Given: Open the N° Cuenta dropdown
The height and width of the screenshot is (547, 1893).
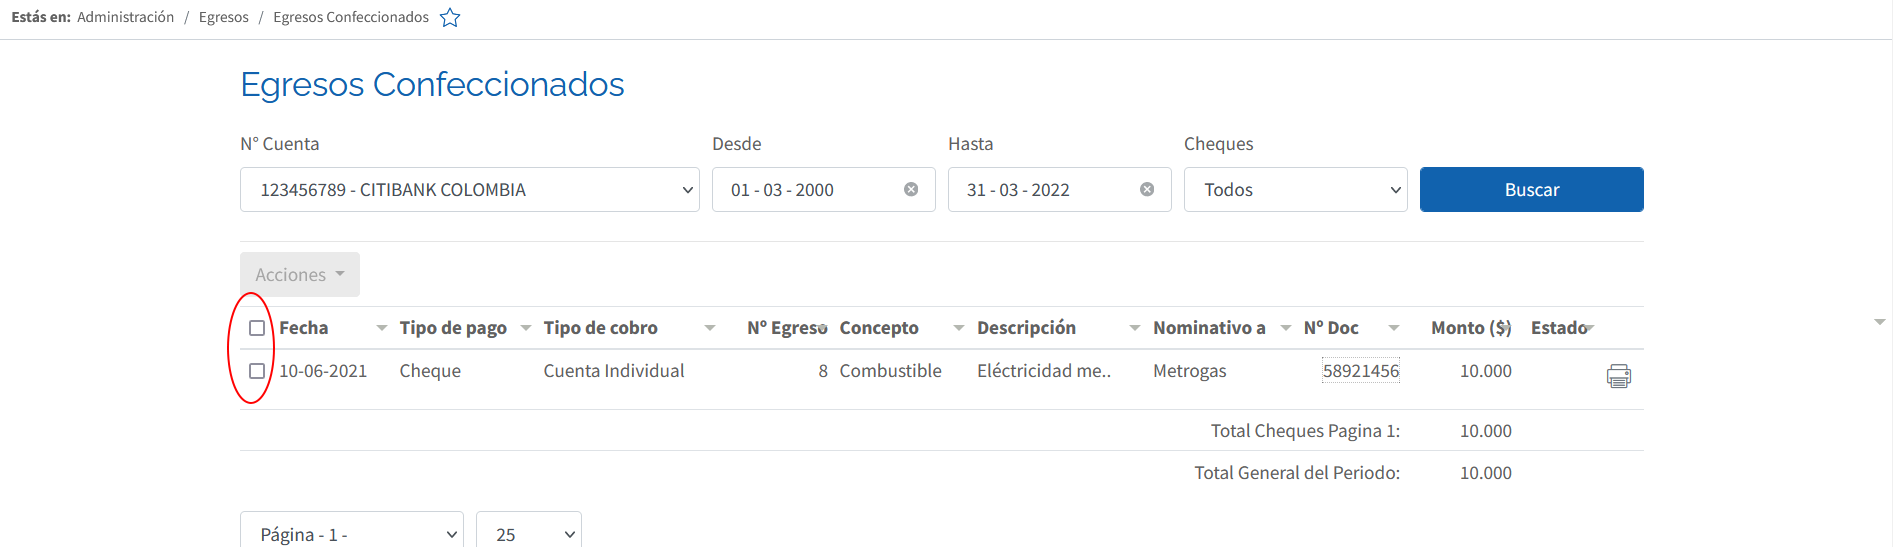Looking at the screenshot, I should (470, 189).
